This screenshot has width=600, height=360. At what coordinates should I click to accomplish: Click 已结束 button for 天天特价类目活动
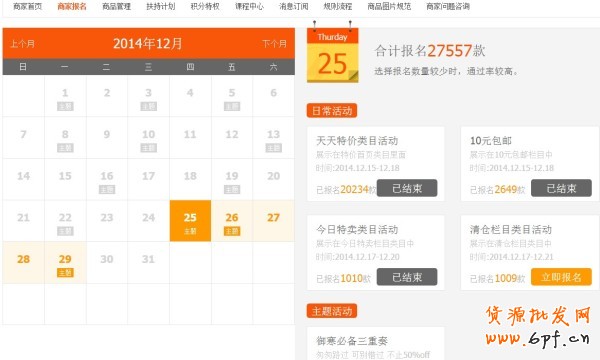(407, 188)
